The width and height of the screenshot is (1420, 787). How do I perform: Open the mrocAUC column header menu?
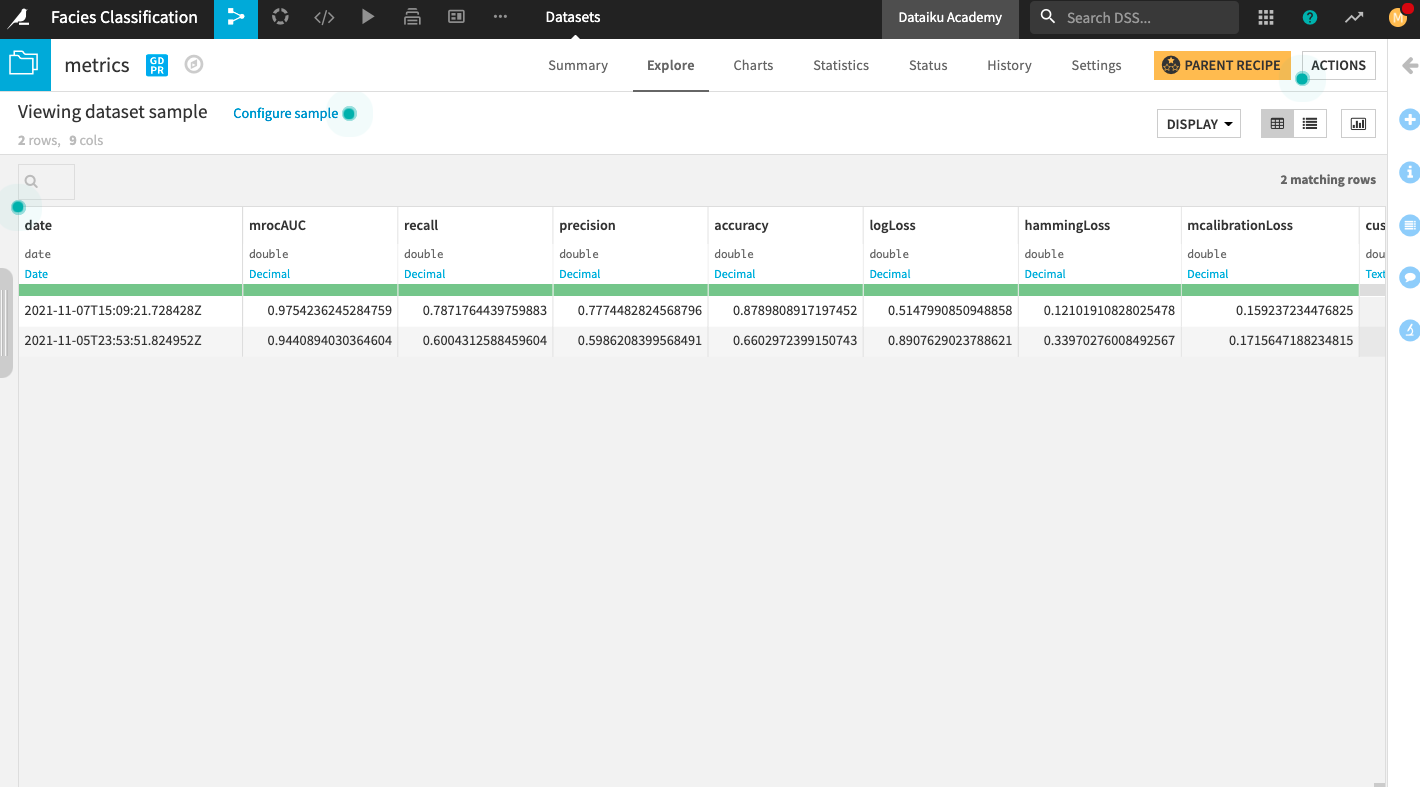(x=277, y=225)
